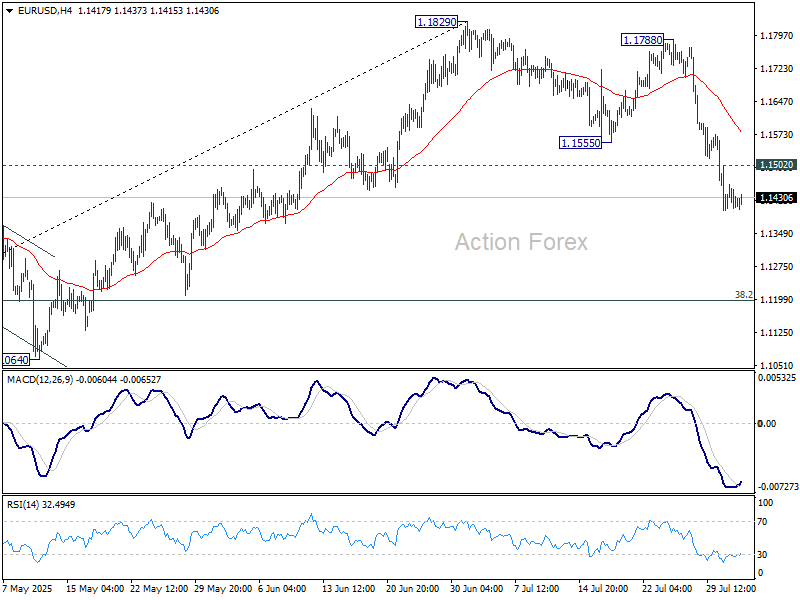This screenshot has height=600, width=800.
Task: Click the 1.15730 price axis value
Action: tap(777, 134)
